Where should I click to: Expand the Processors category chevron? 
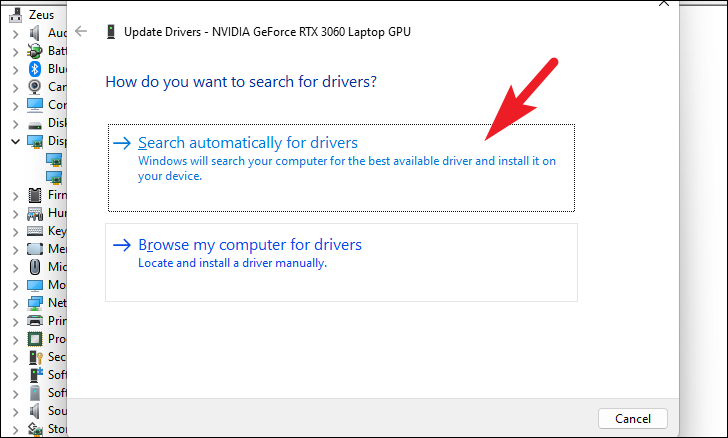point(15,340)
